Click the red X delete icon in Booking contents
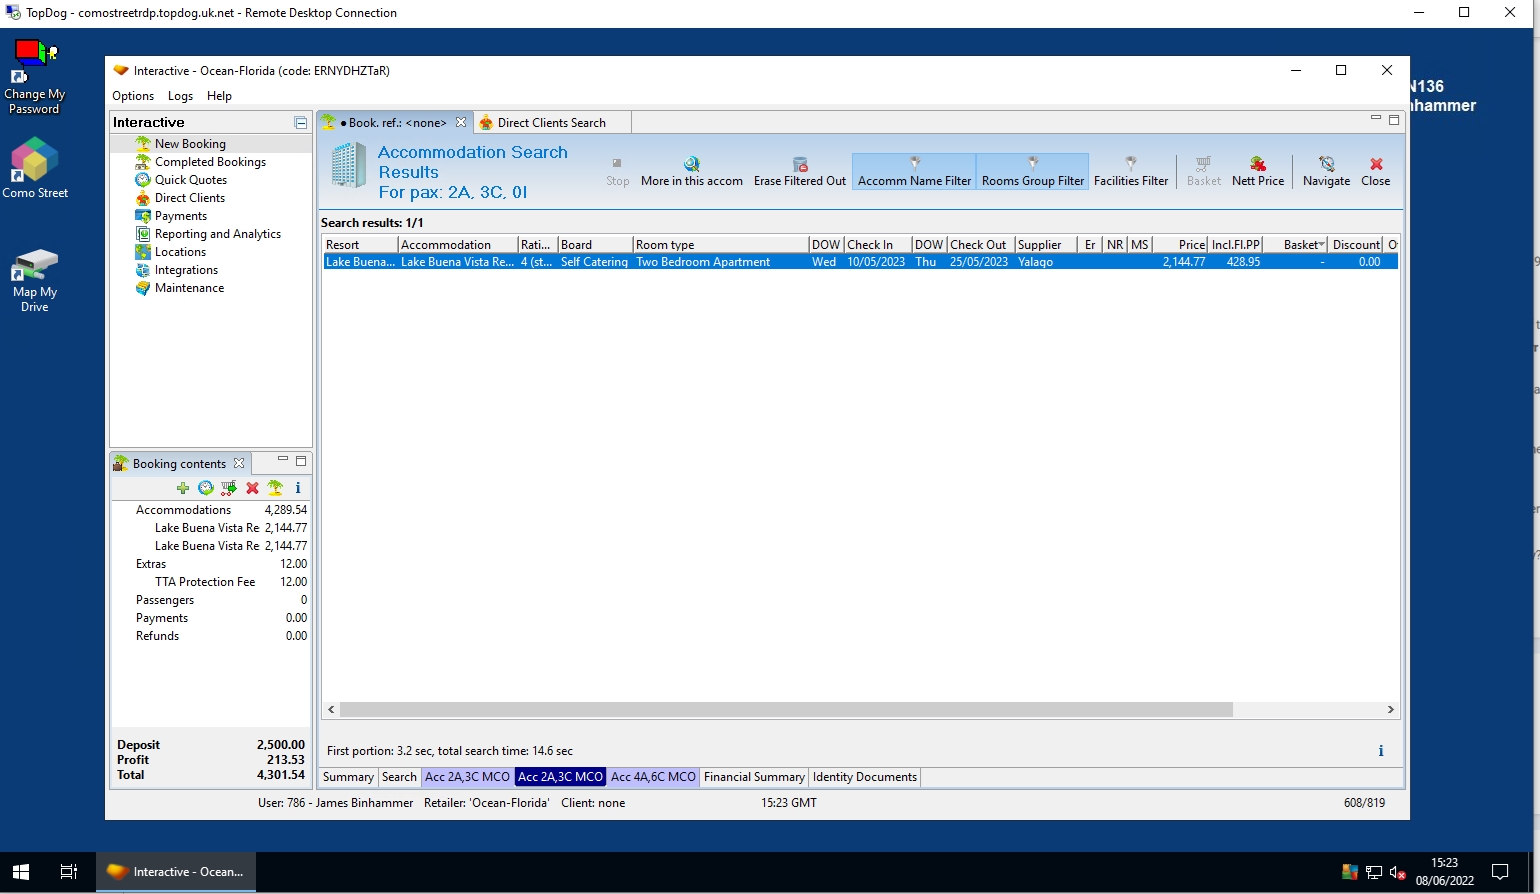Image resolution: width=1540 pixels, height=894 pixels. pyautogui.click(x=252, y=488)
